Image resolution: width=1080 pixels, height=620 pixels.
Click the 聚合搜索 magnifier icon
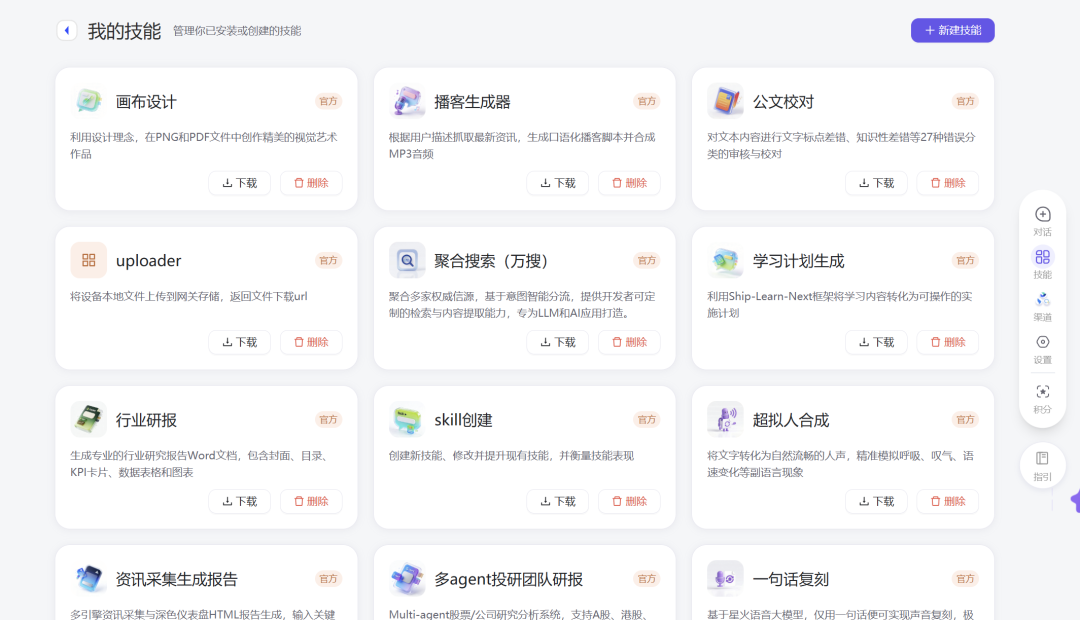[406, 260]
